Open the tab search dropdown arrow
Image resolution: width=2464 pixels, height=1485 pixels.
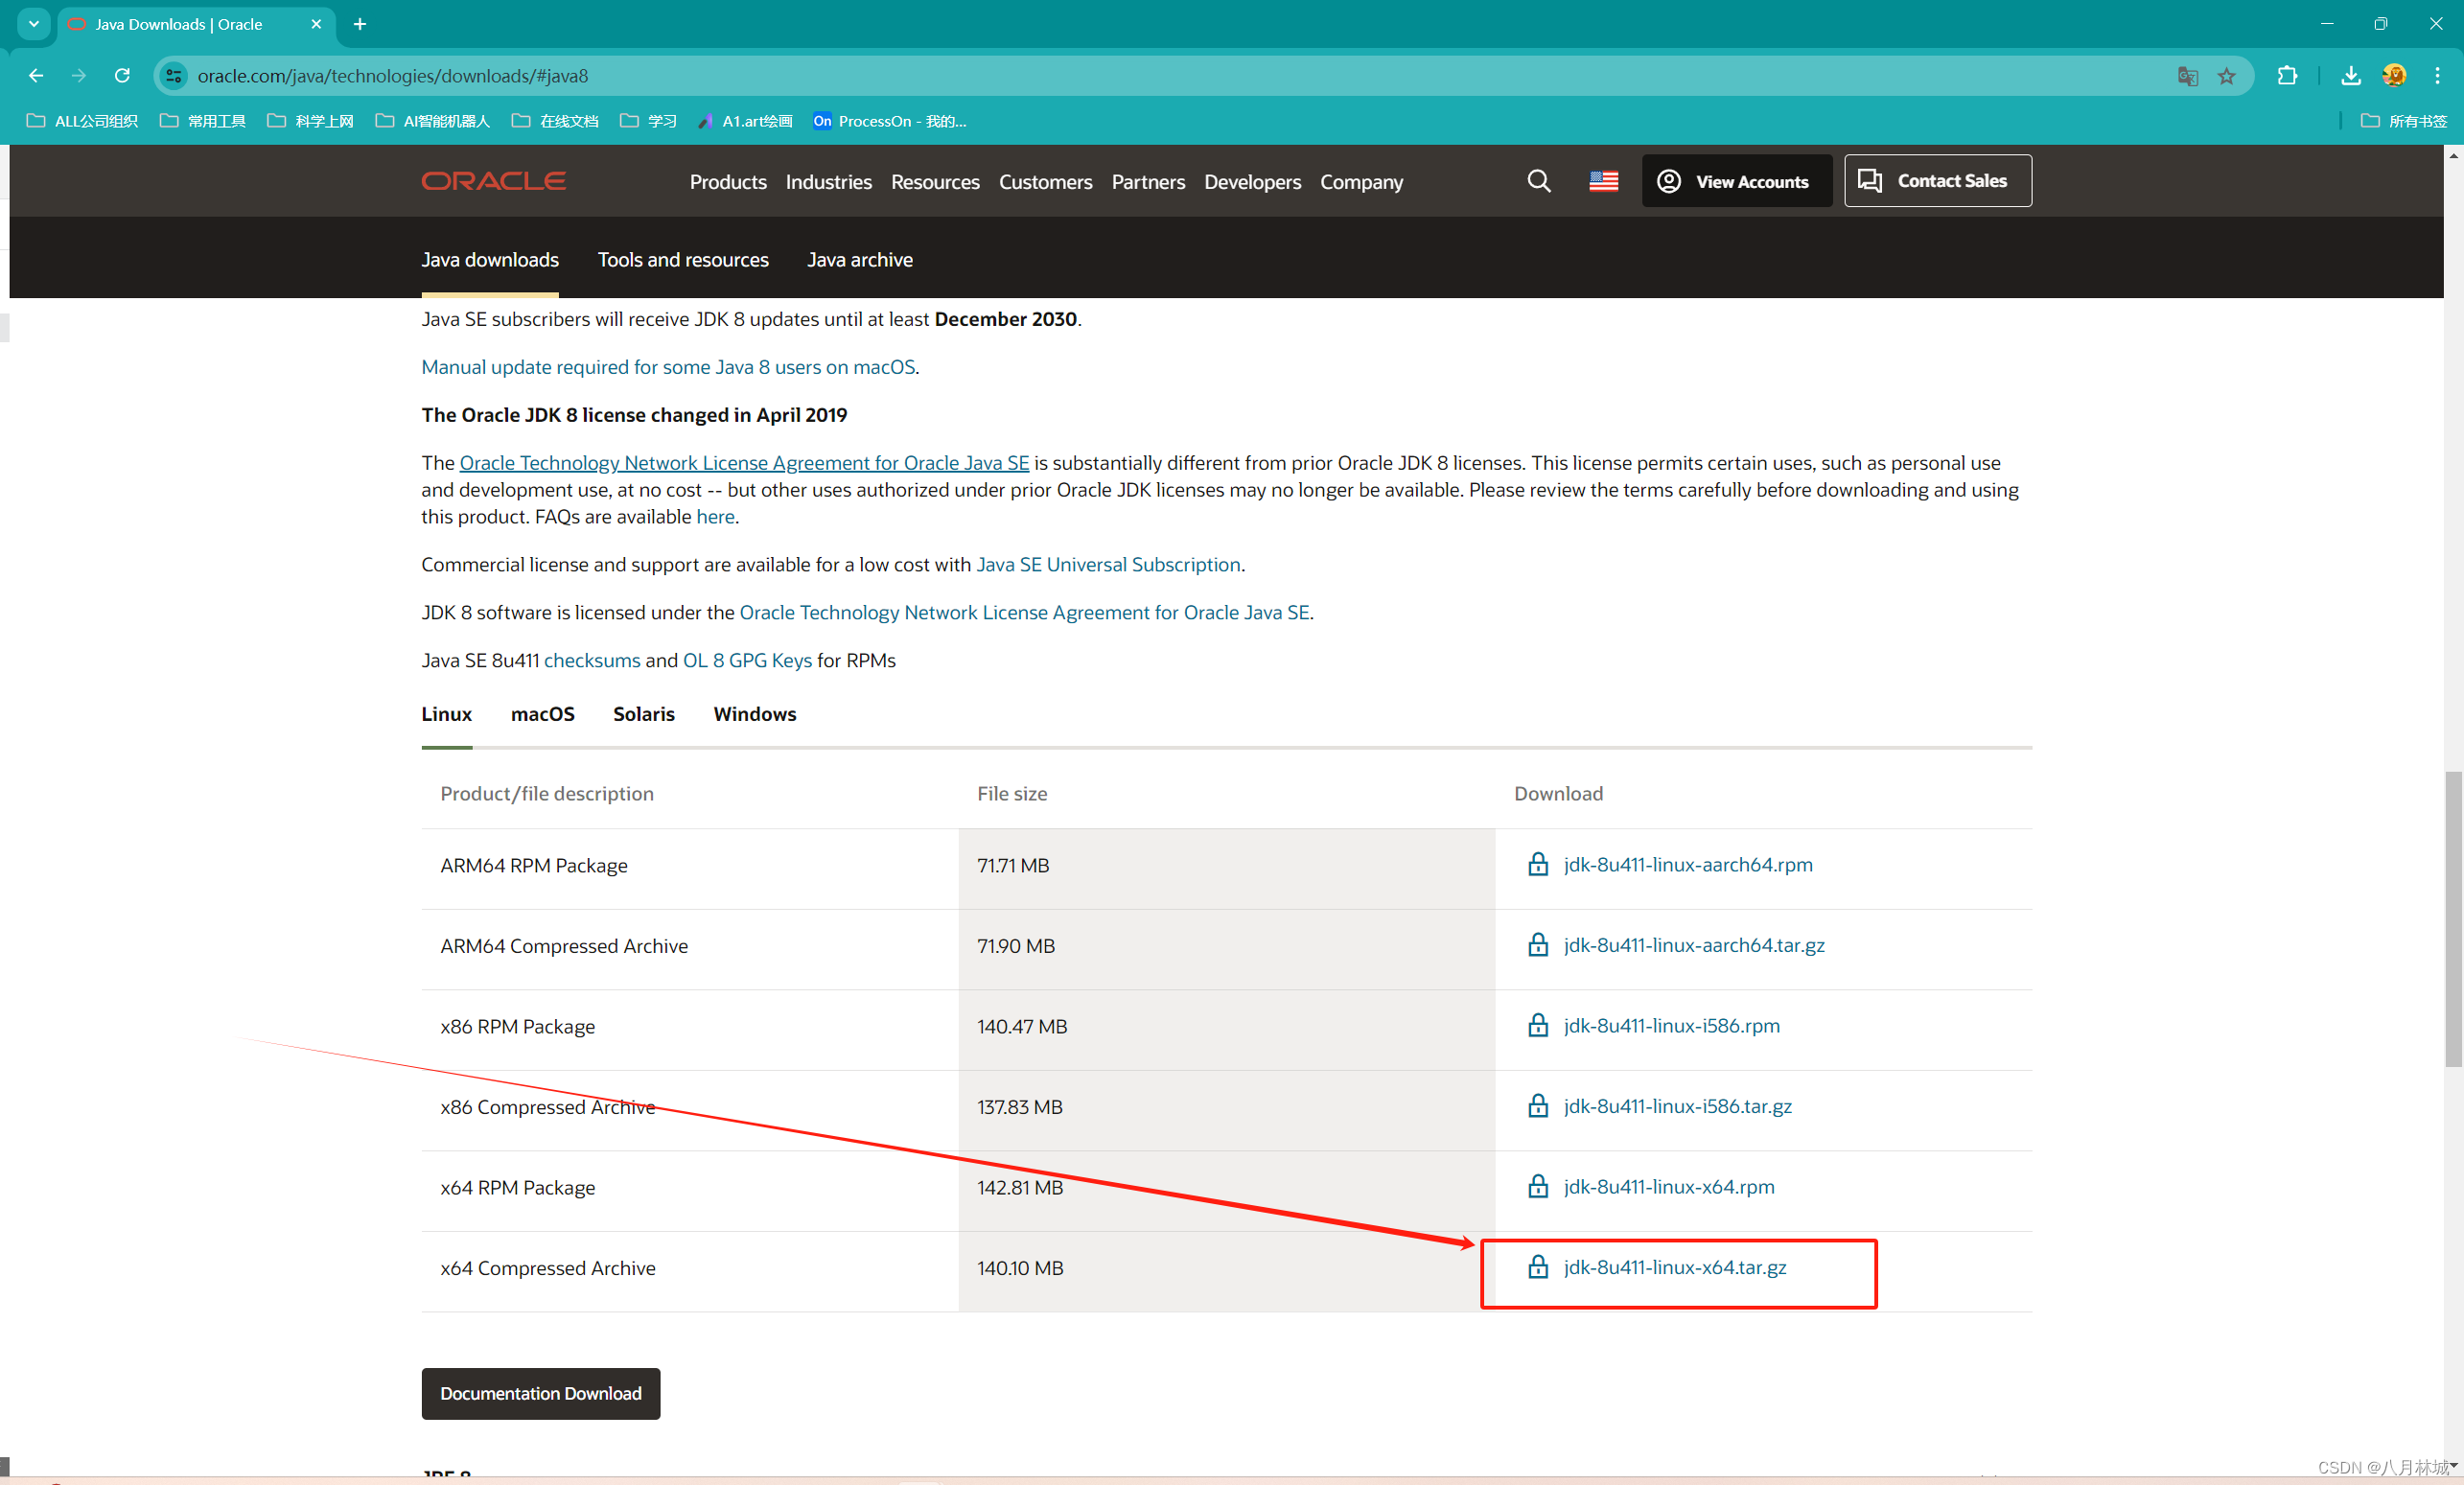pos(34,24)
